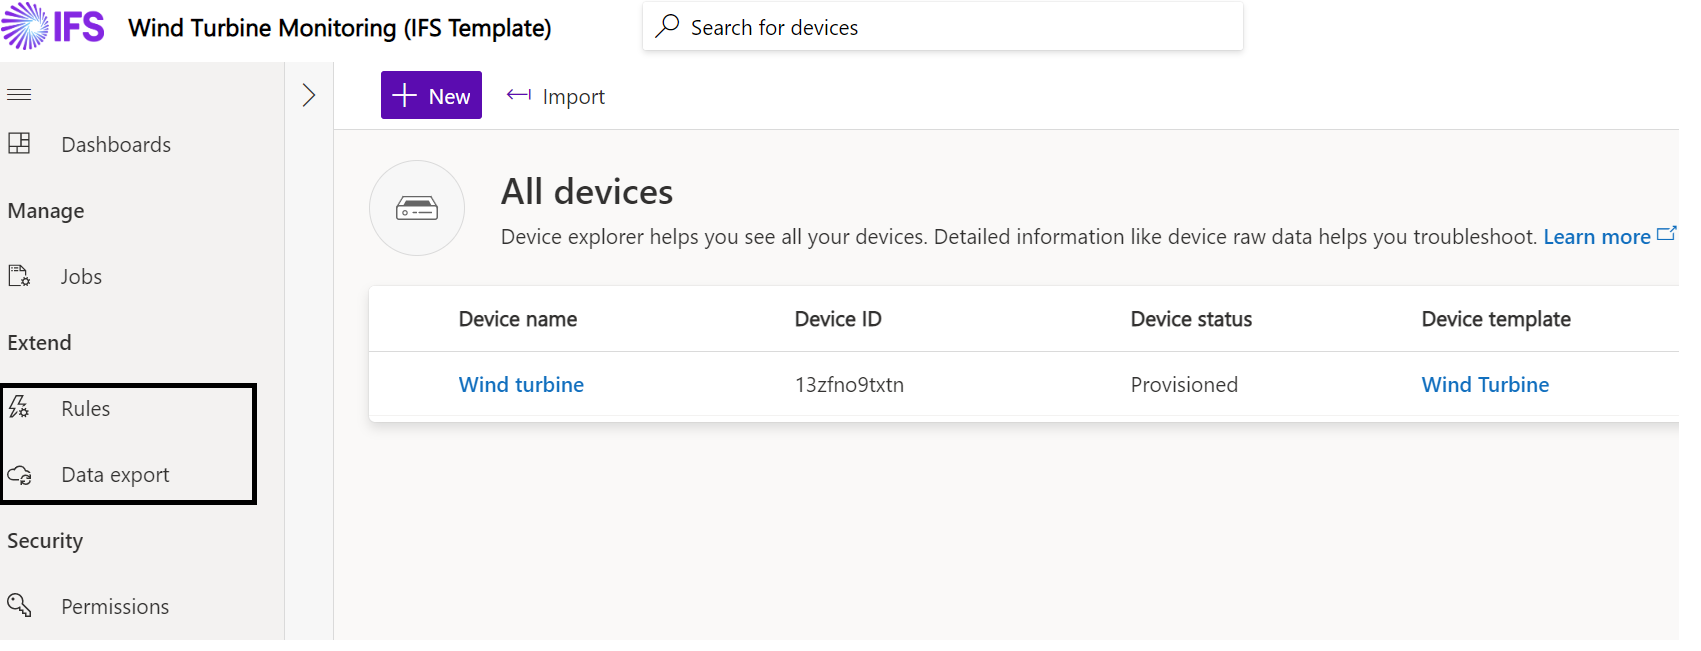Viewport: 1701px width, 651px height.
Task: Open the Wind Turbine device template link
Action: pos(1485,385)
